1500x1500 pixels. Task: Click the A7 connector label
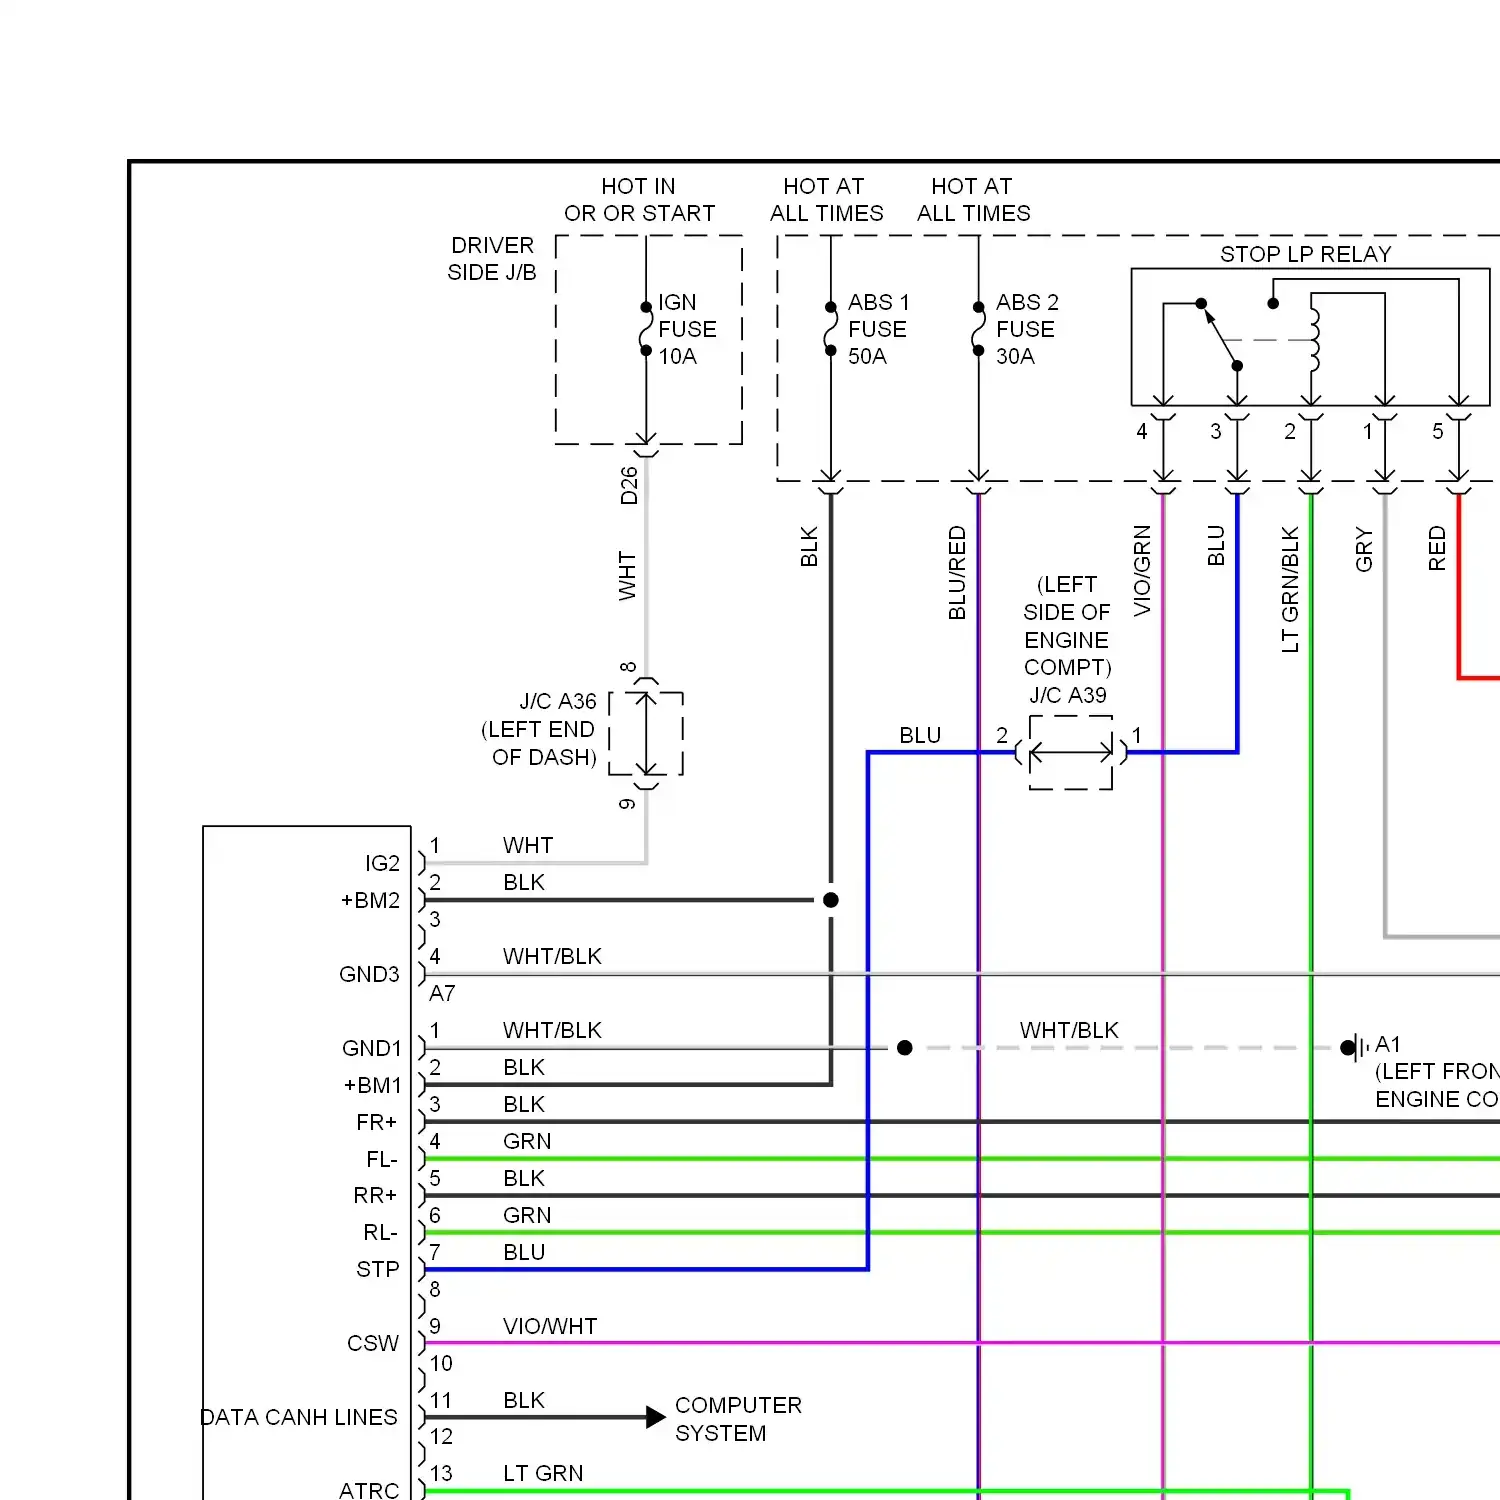442,993
